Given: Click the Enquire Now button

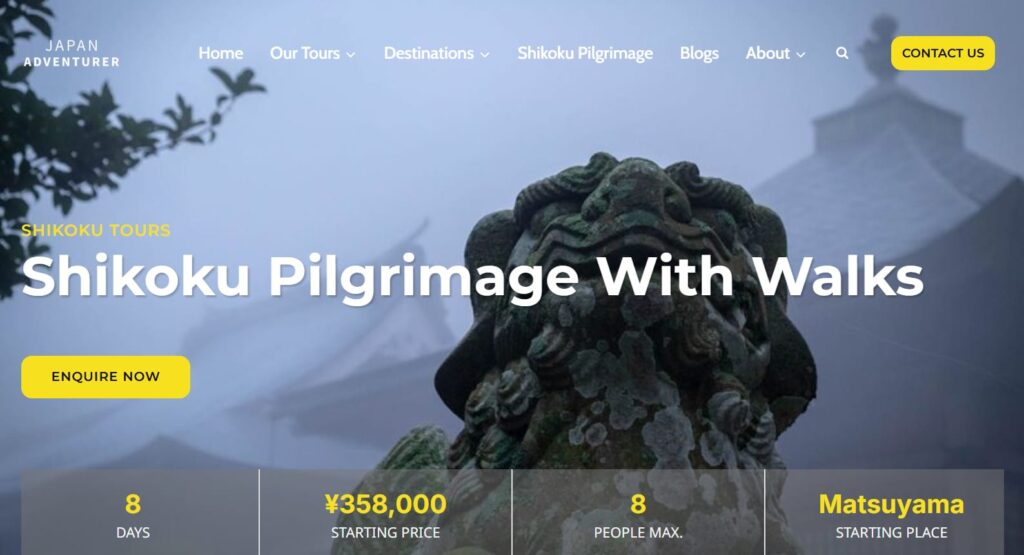Looking at the screenshot, I should [106, 377].
